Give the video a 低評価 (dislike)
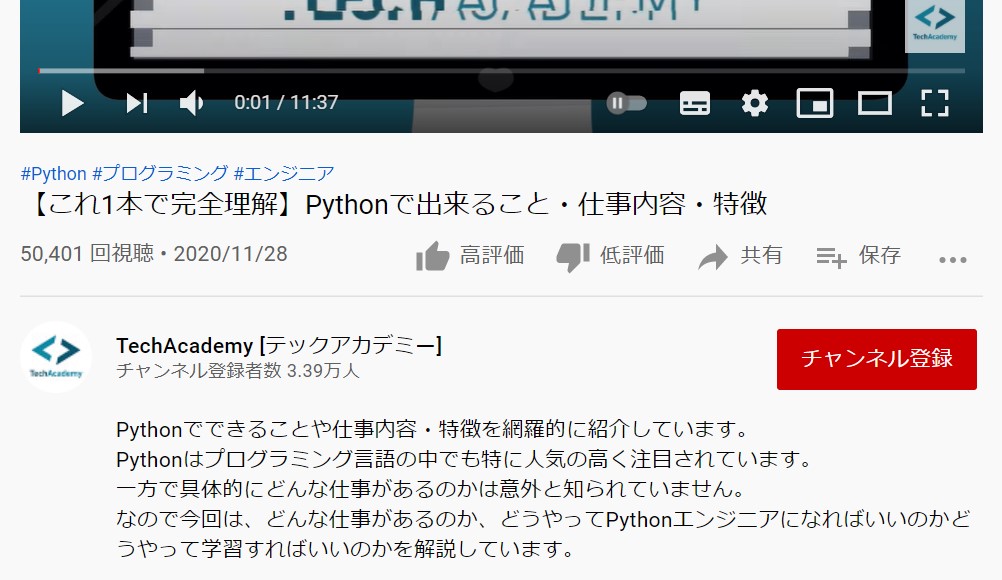The width and height of the screenshot is (1002, 580). [x=611, y=255]
